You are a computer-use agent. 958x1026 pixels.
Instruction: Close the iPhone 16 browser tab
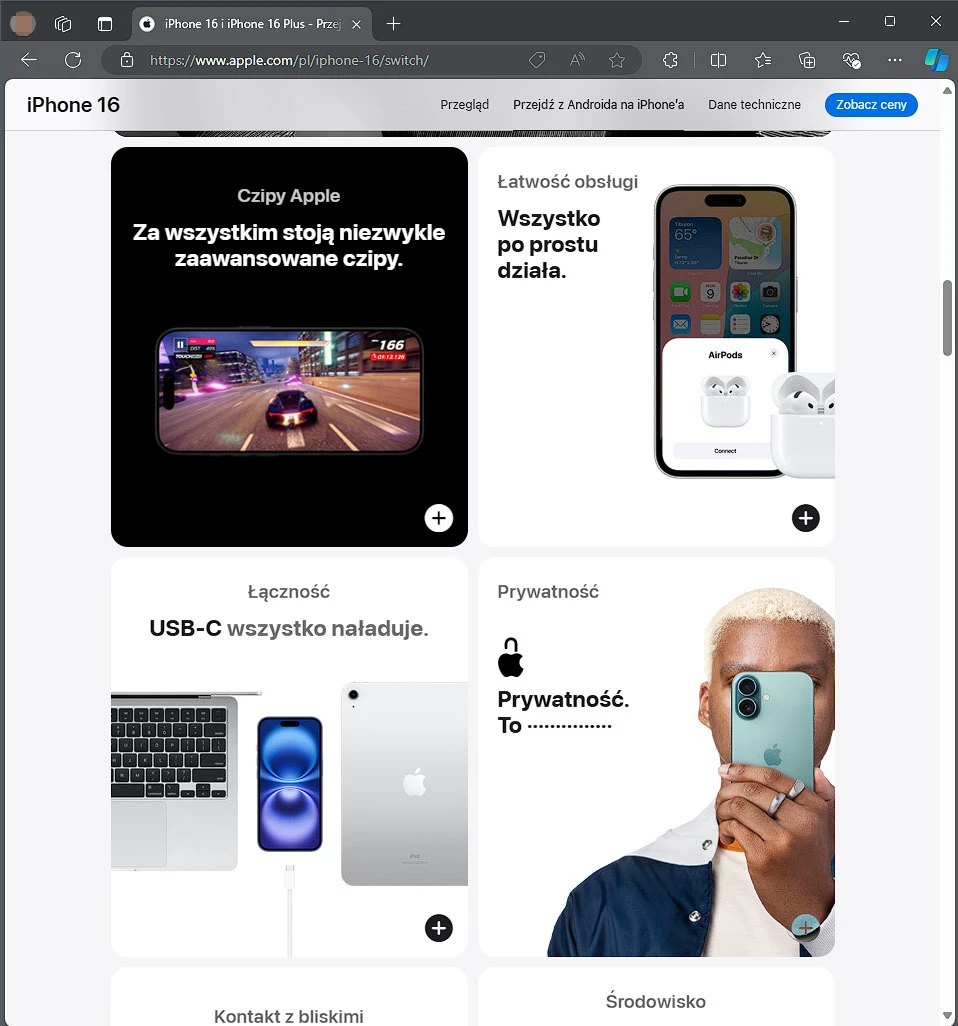[x=357, y=24]
